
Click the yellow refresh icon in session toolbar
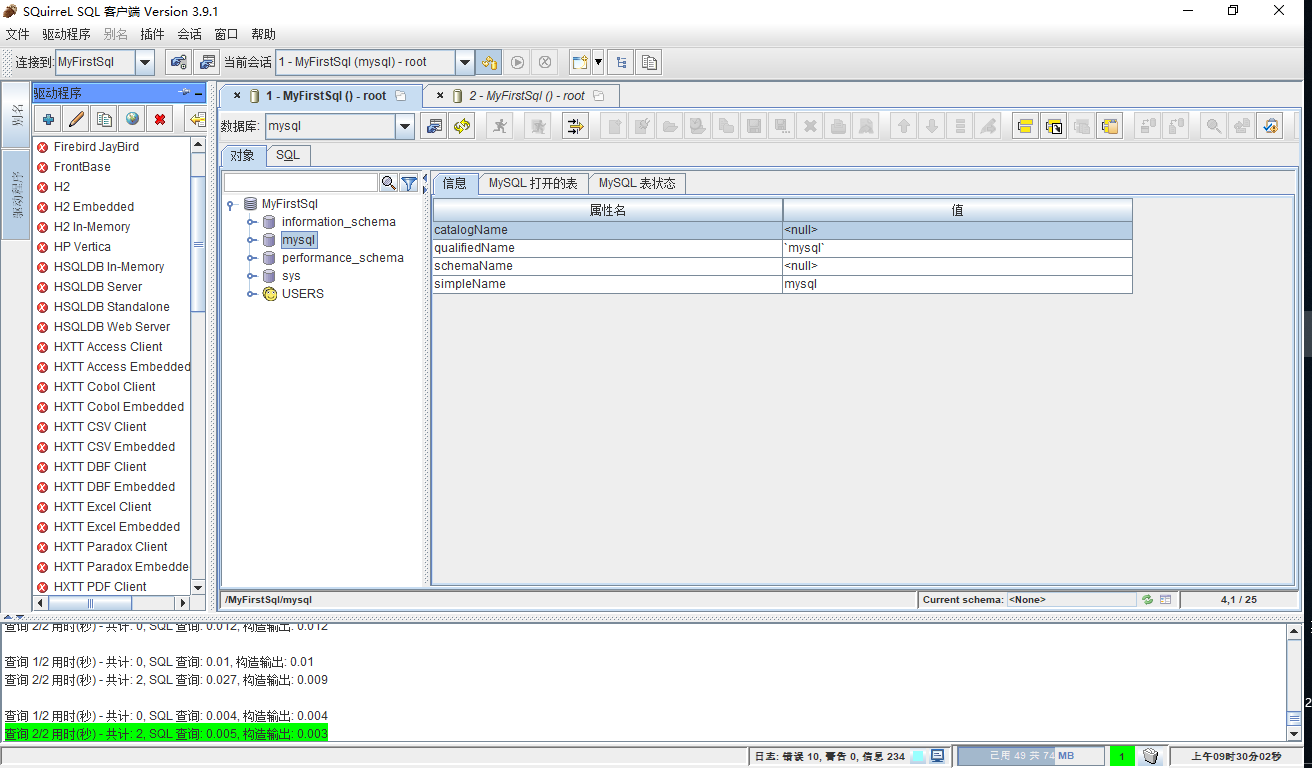pyautogui.click(x=462, y=126)
